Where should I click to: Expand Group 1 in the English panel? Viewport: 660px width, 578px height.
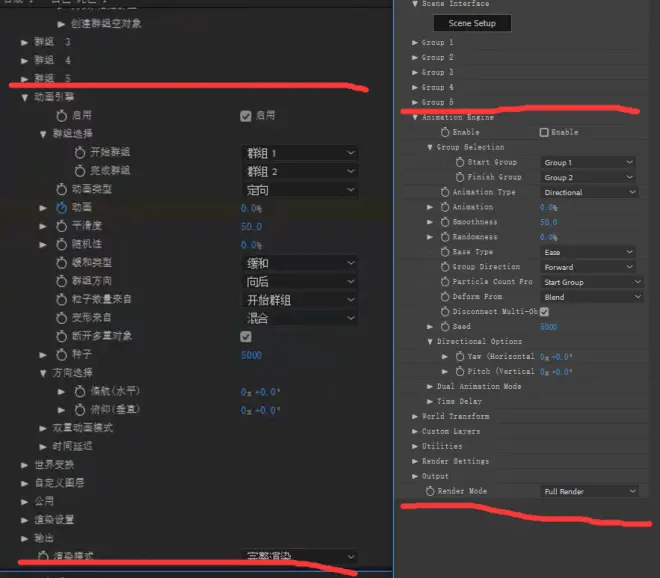click(x=415, y=43)
